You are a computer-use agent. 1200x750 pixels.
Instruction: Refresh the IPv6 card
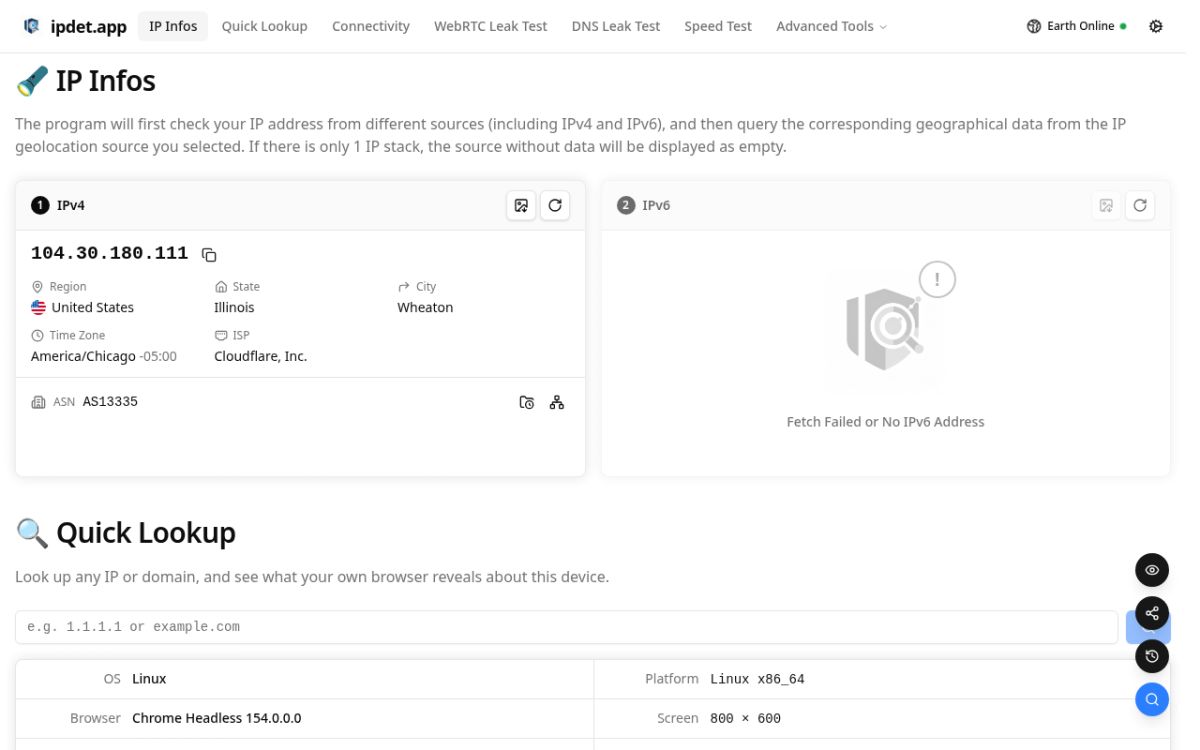(1140, 205)
